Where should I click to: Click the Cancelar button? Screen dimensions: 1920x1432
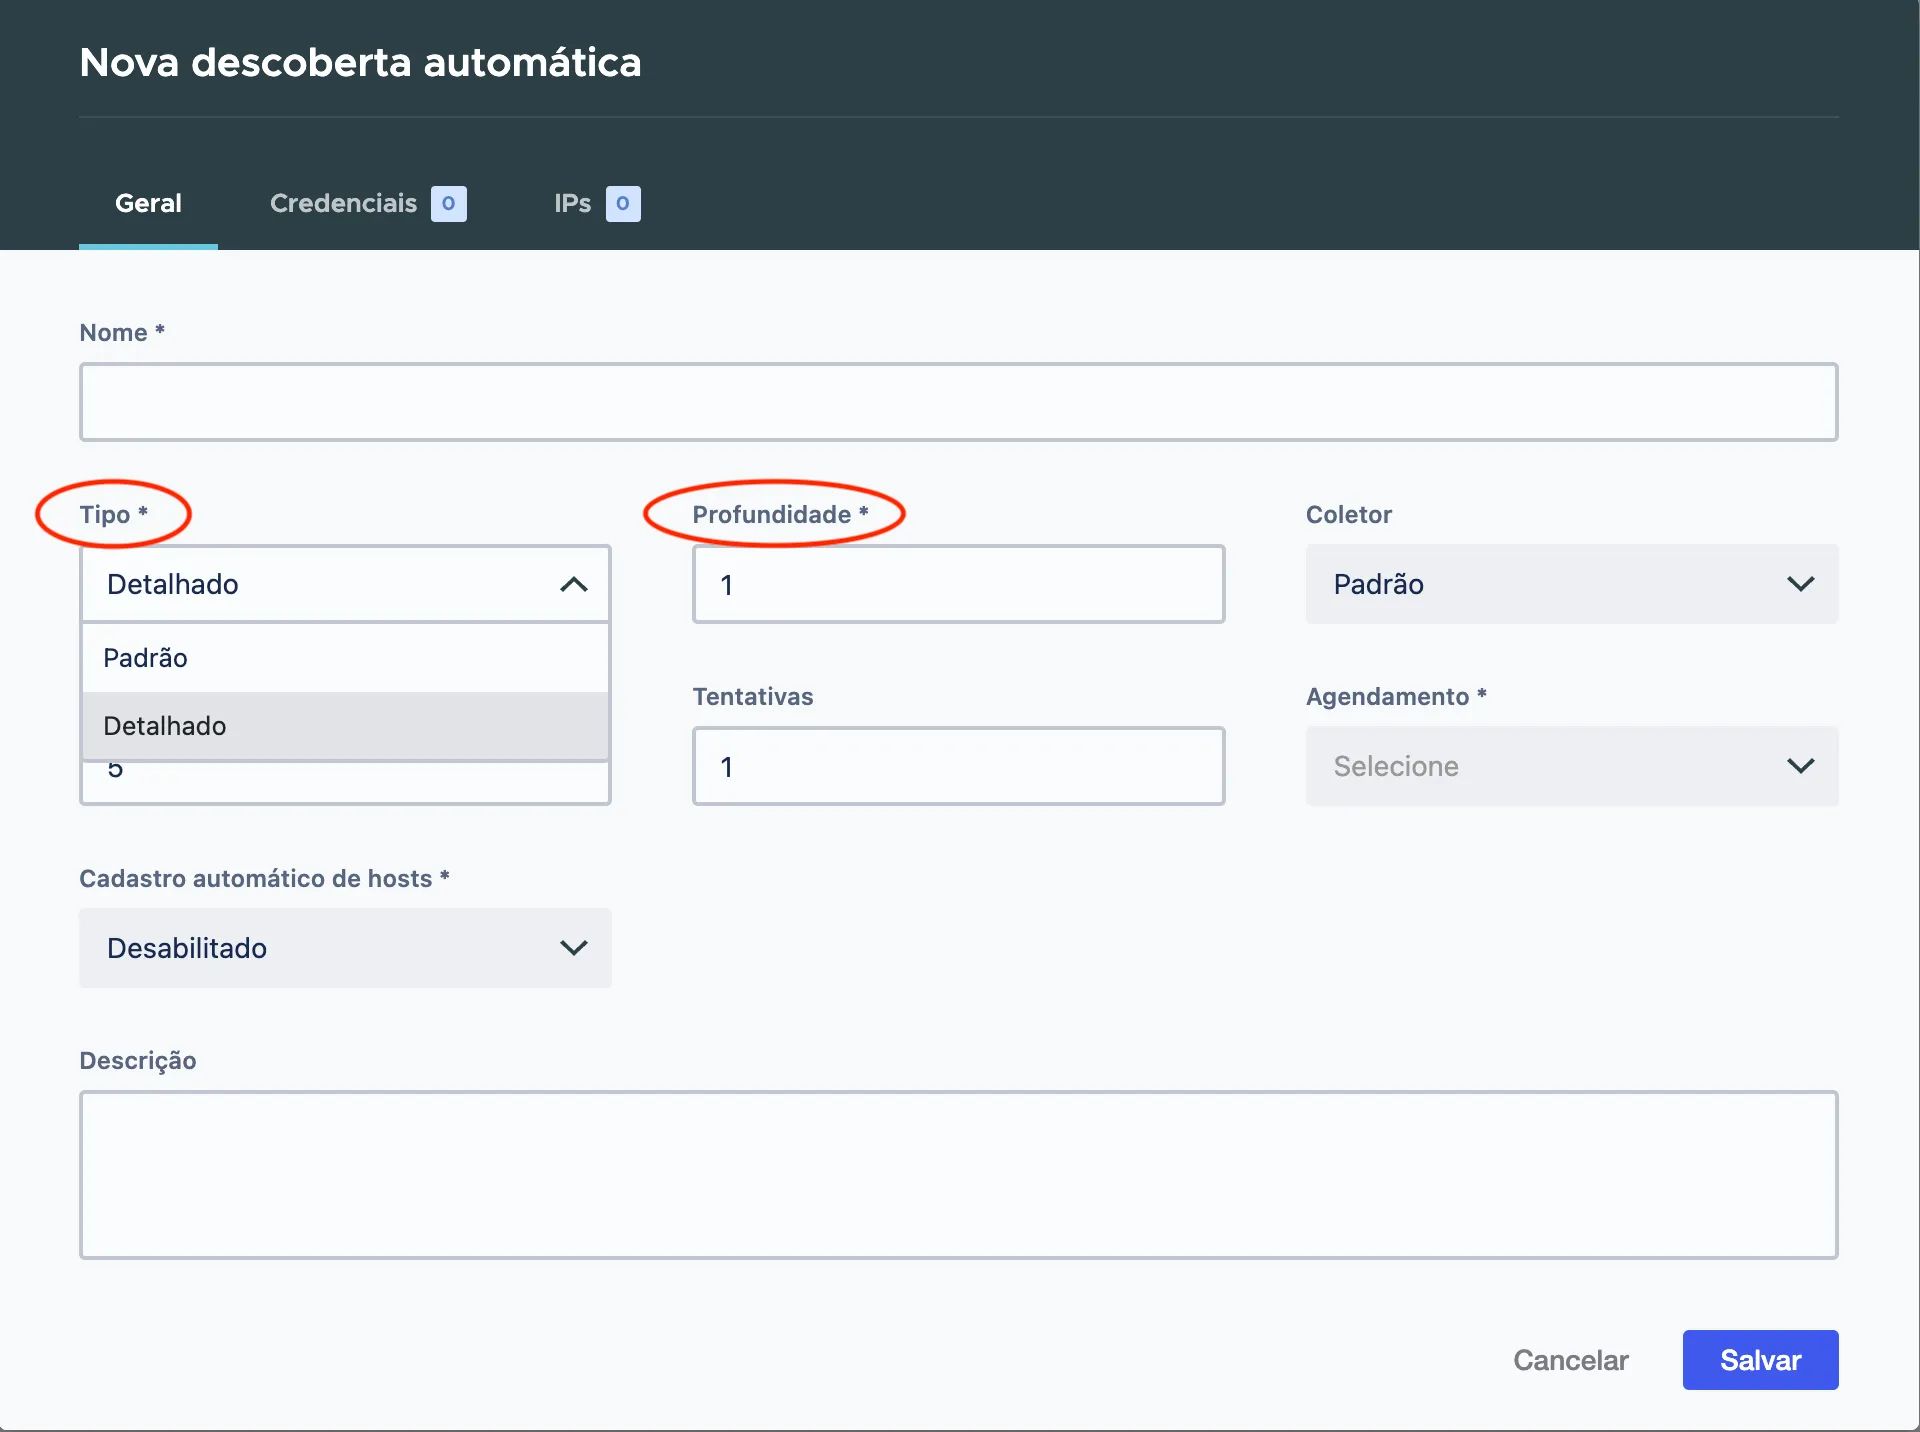click(x=1570, y=1360)
